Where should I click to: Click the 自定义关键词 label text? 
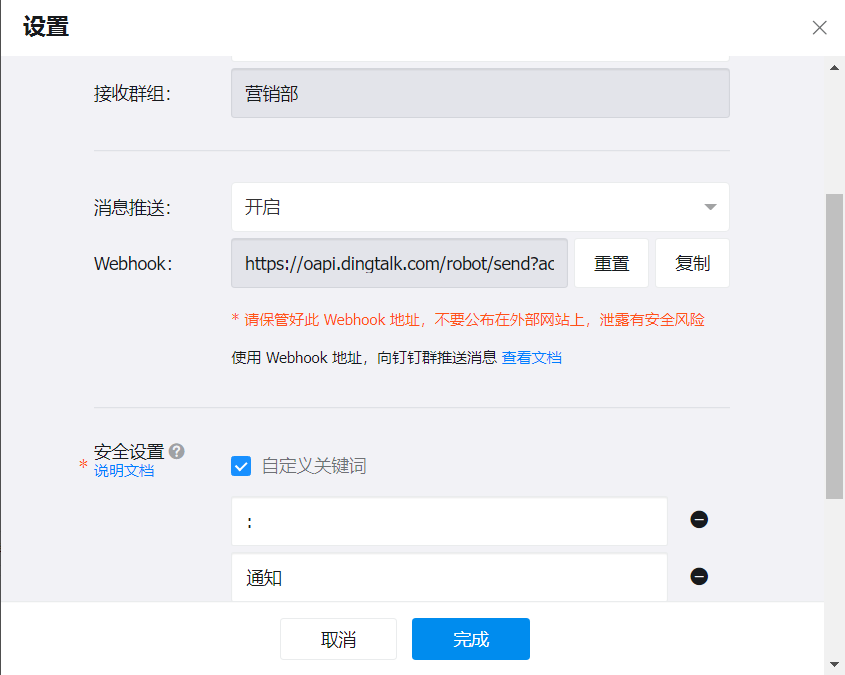pyautogui.click(x=314, y=466)
